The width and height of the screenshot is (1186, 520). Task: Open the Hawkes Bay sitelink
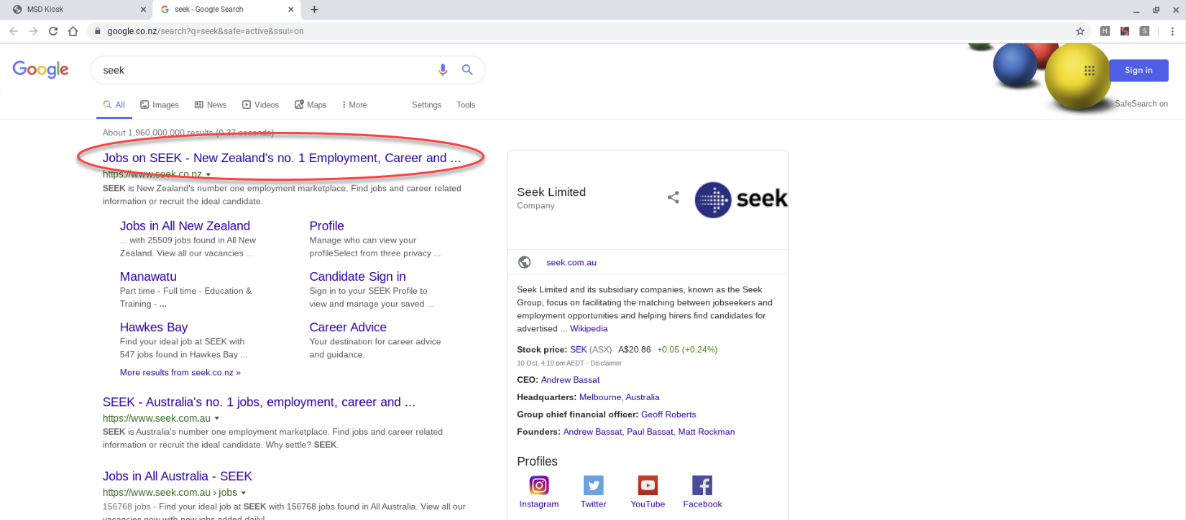[154, 327]
